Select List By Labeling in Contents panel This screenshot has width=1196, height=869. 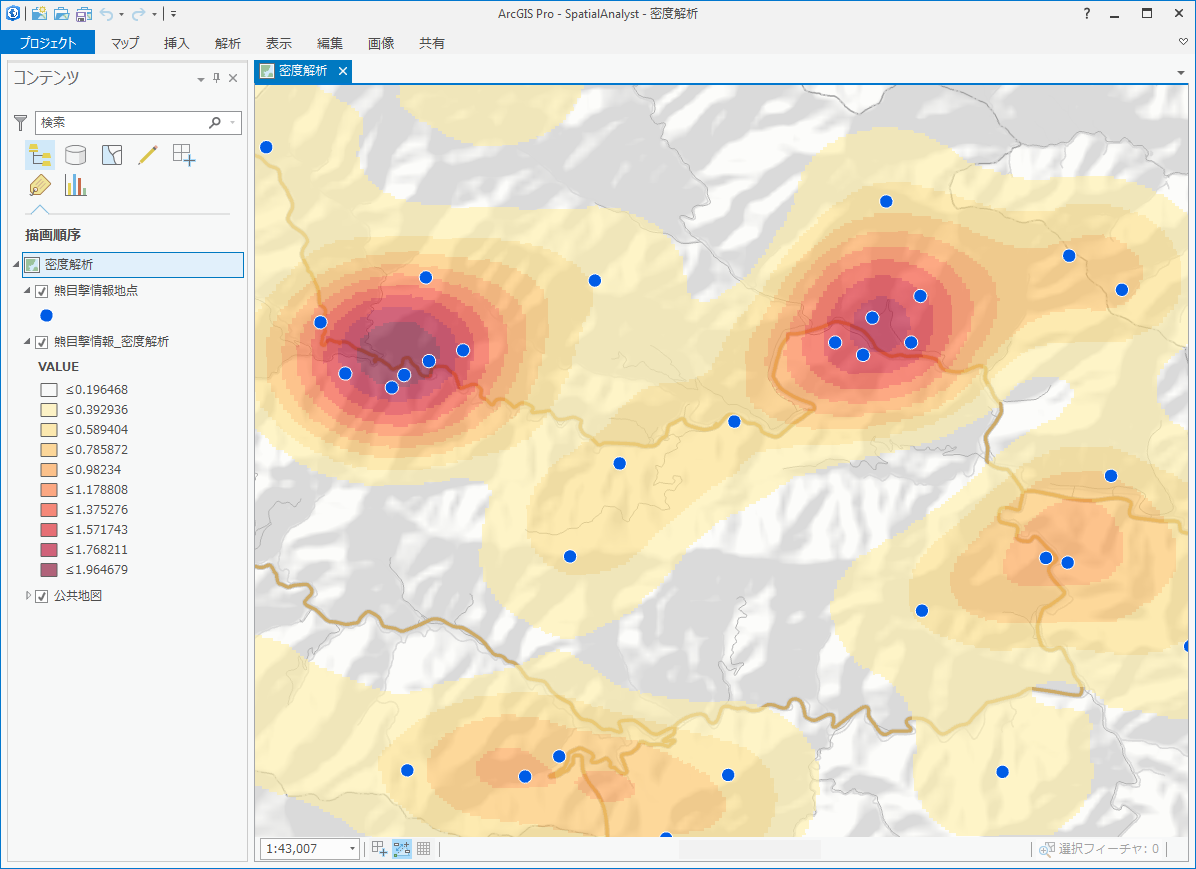(40, 185)
